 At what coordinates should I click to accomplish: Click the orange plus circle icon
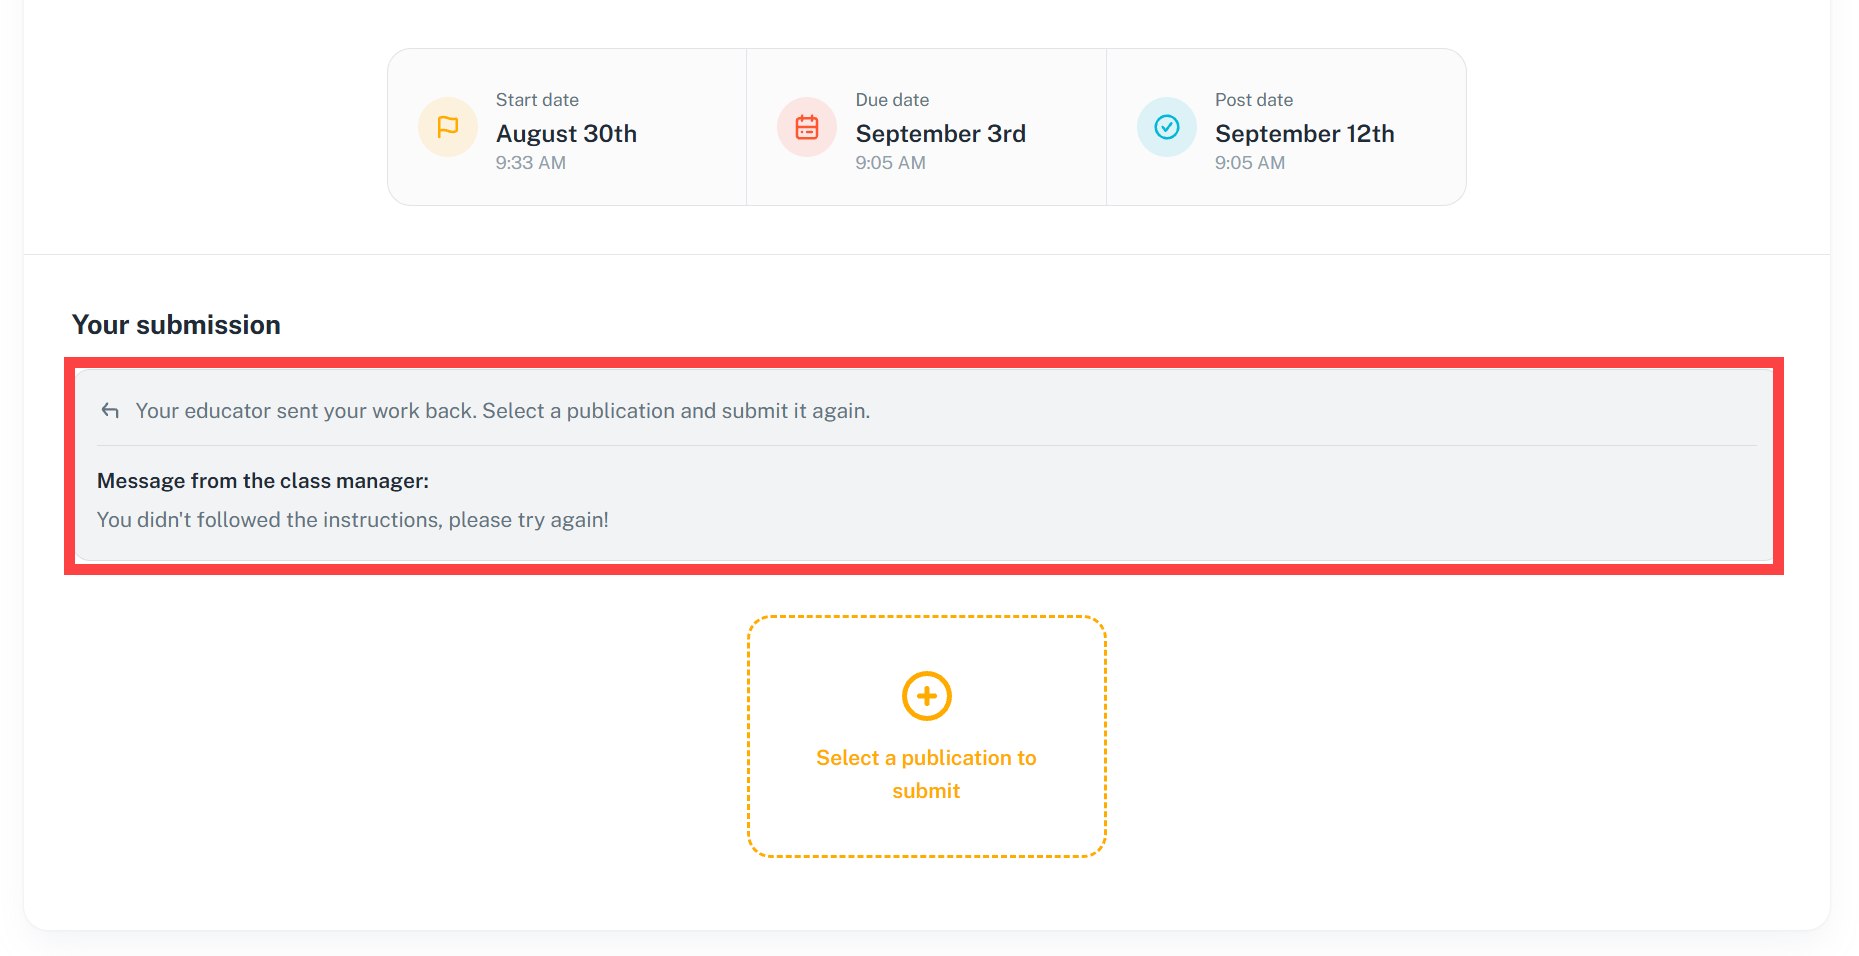[x=927, y=696]
